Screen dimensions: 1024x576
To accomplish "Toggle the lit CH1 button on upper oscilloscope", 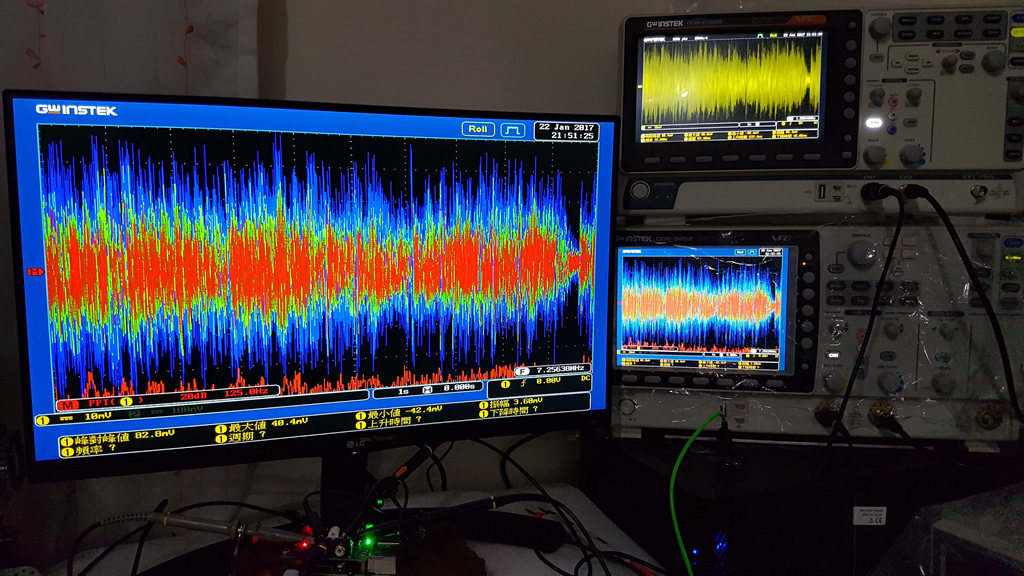I will [874, 123].
